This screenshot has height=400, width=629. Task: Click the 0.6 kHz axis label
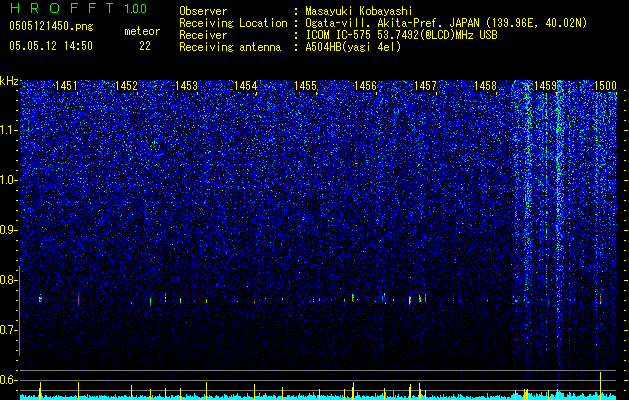(9, 380)
